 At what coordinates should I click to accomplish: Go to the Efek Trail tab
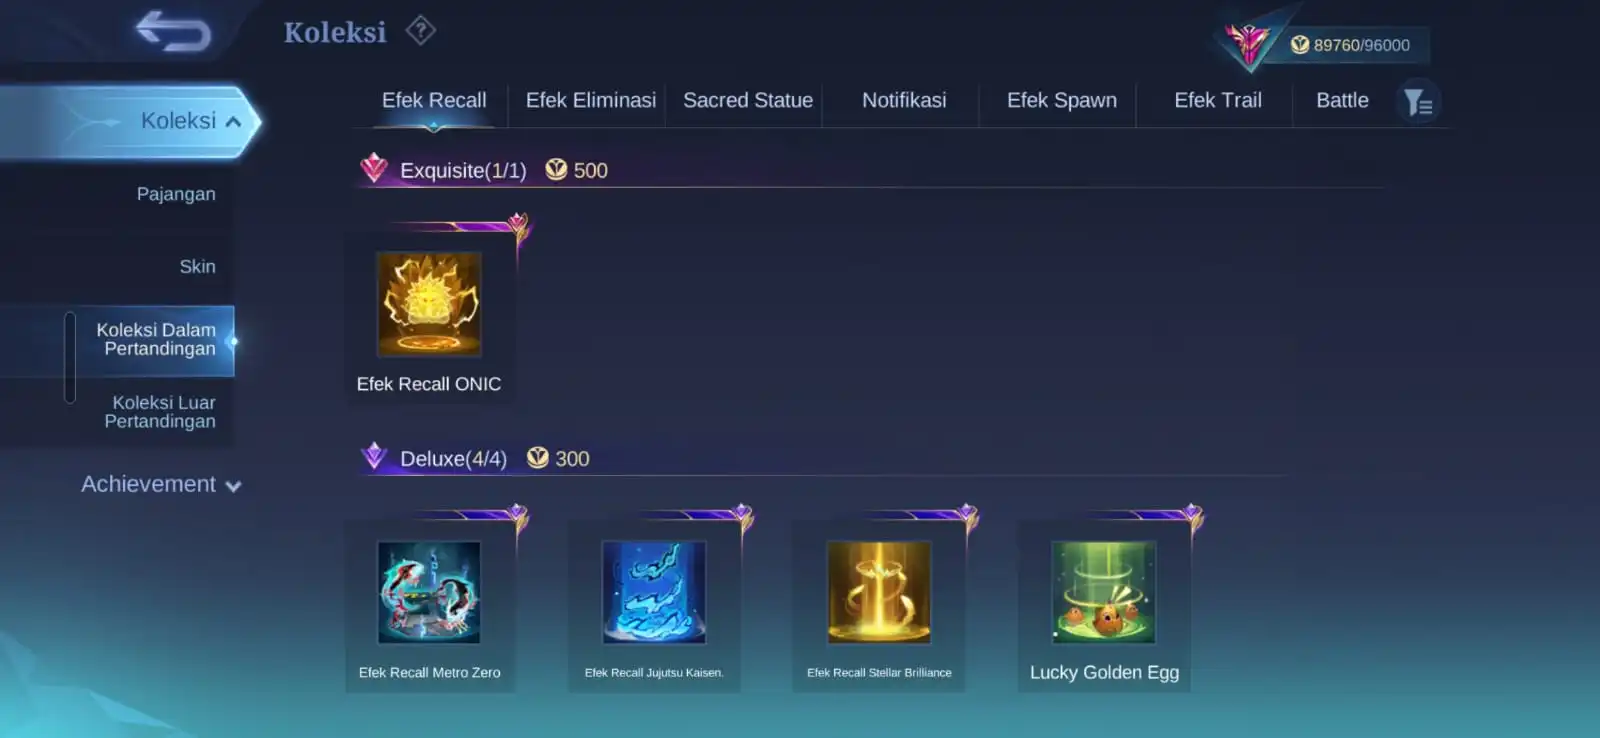1218,100
